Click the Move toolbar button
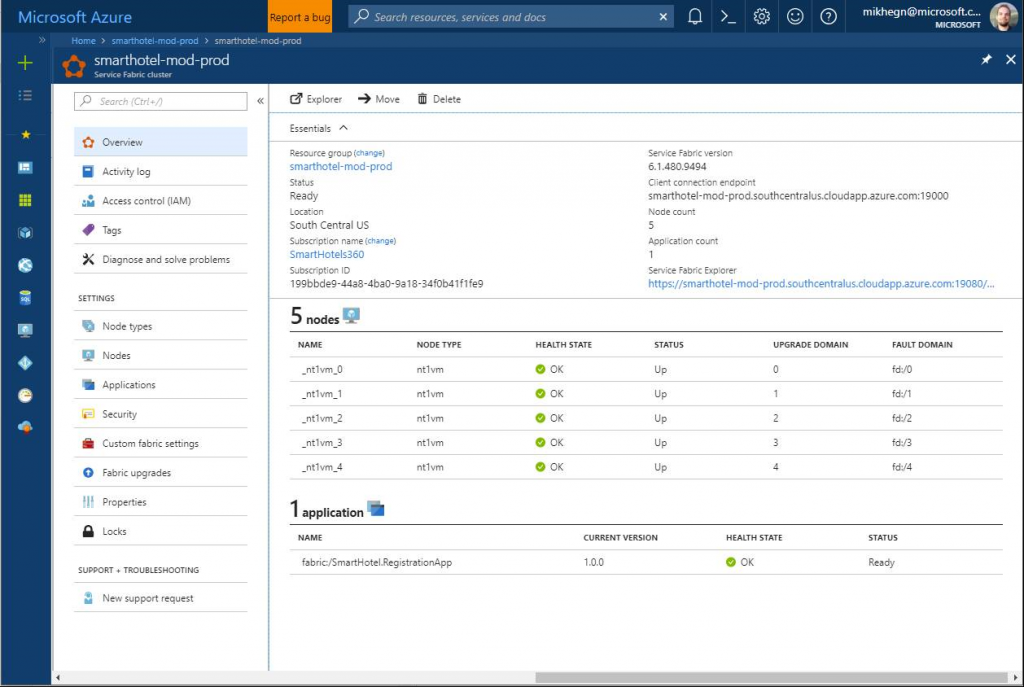Viewport: 1024px width, 687px height. [379, 99]
